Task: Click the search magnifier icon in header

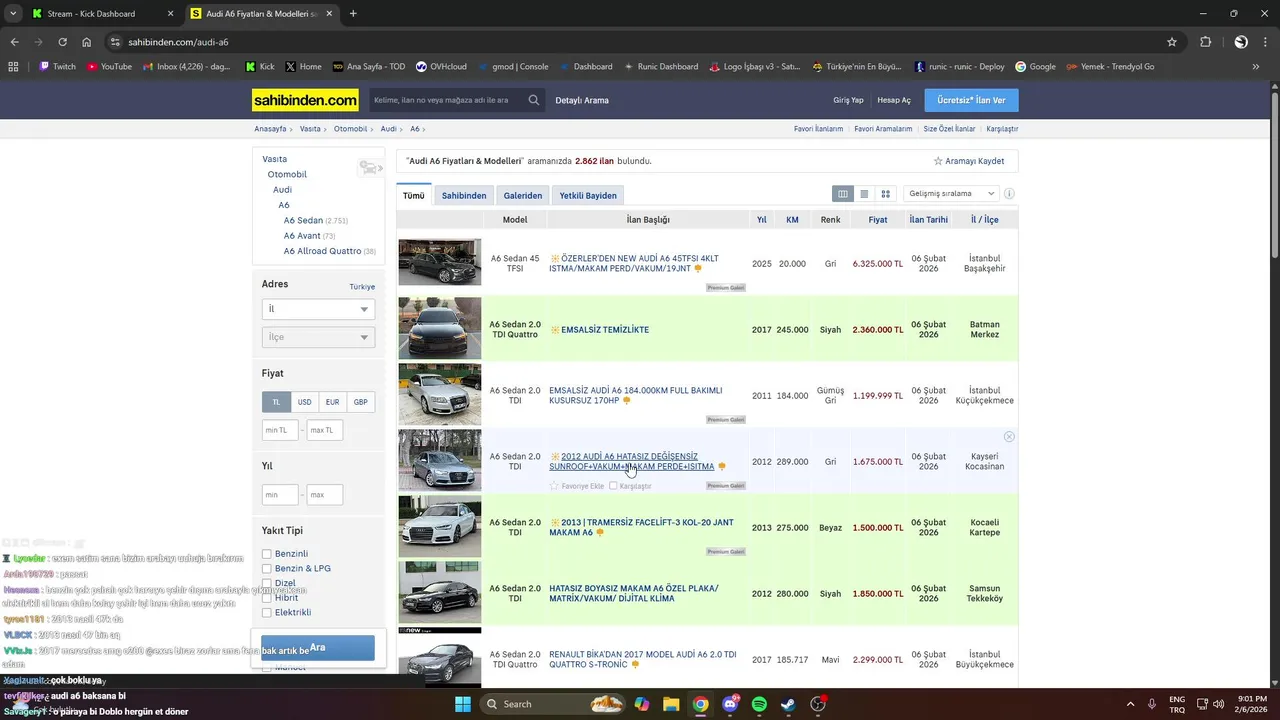Action: click(x=534, y=100)
